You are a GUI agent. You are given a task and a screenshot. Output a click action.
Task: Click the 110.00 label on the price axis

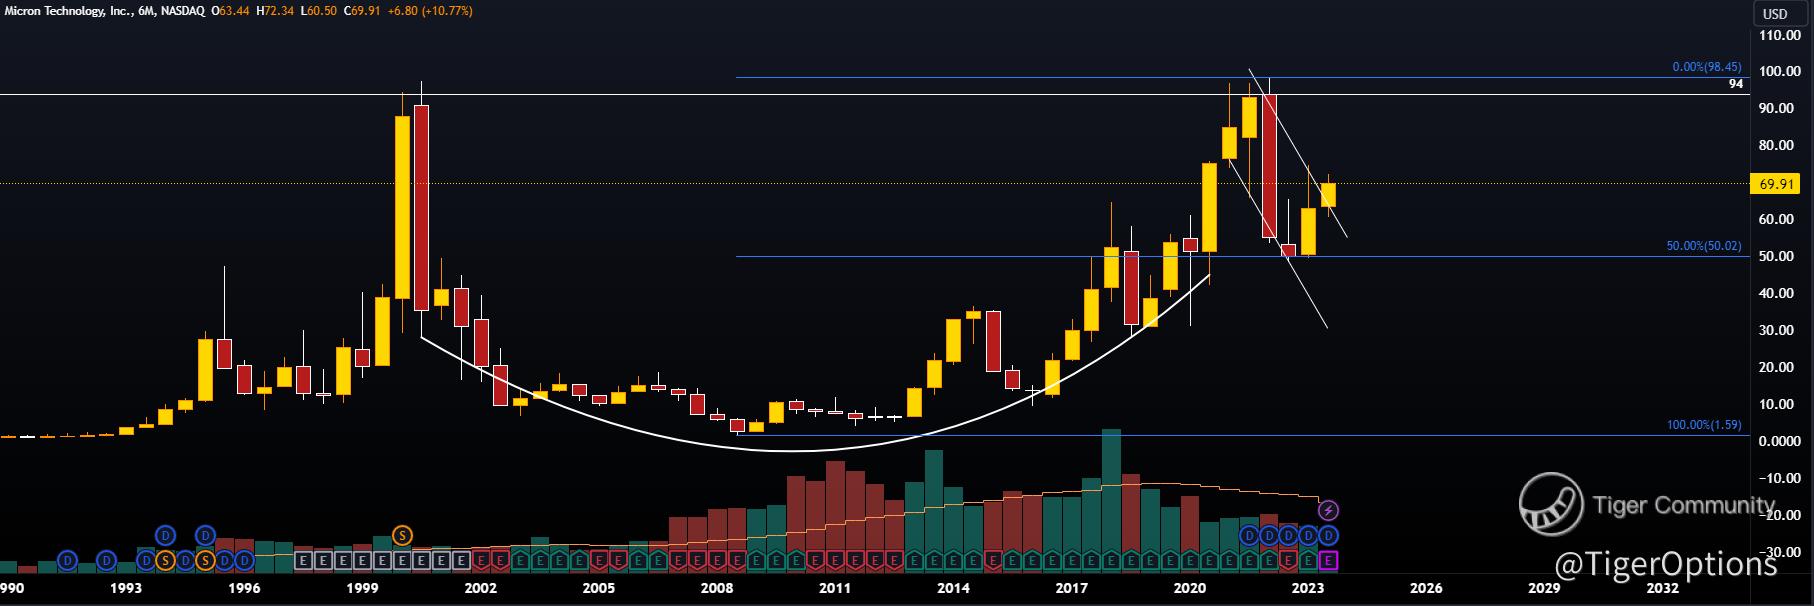click(1779, 35)
